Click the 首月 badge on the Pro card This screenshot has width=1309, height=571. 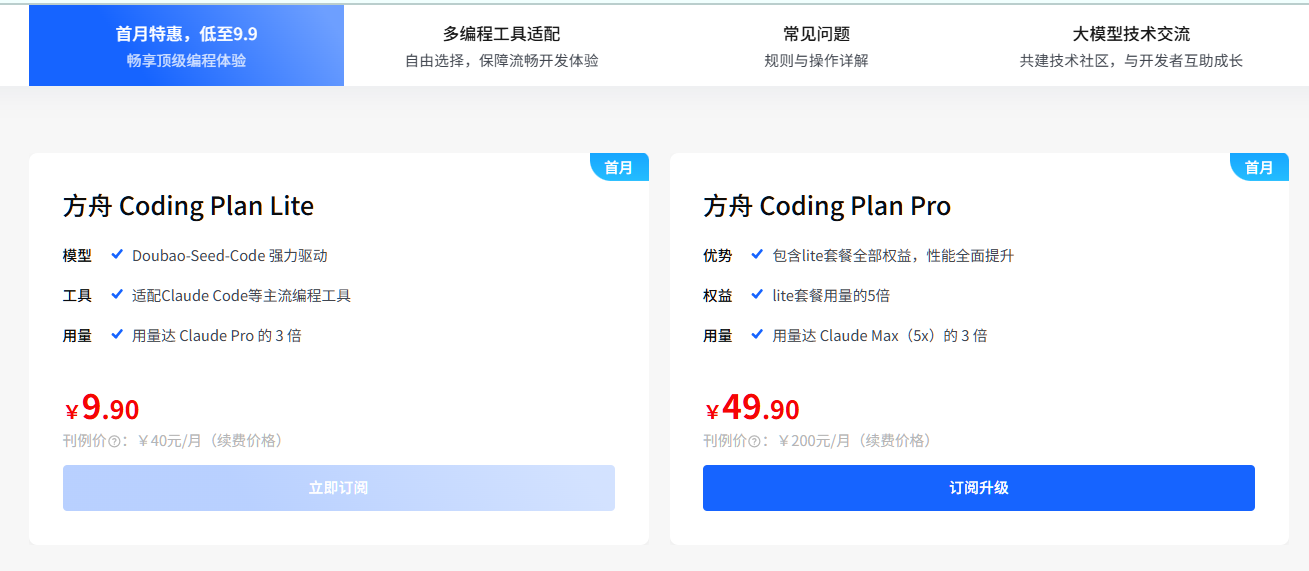pos(1259,167)
